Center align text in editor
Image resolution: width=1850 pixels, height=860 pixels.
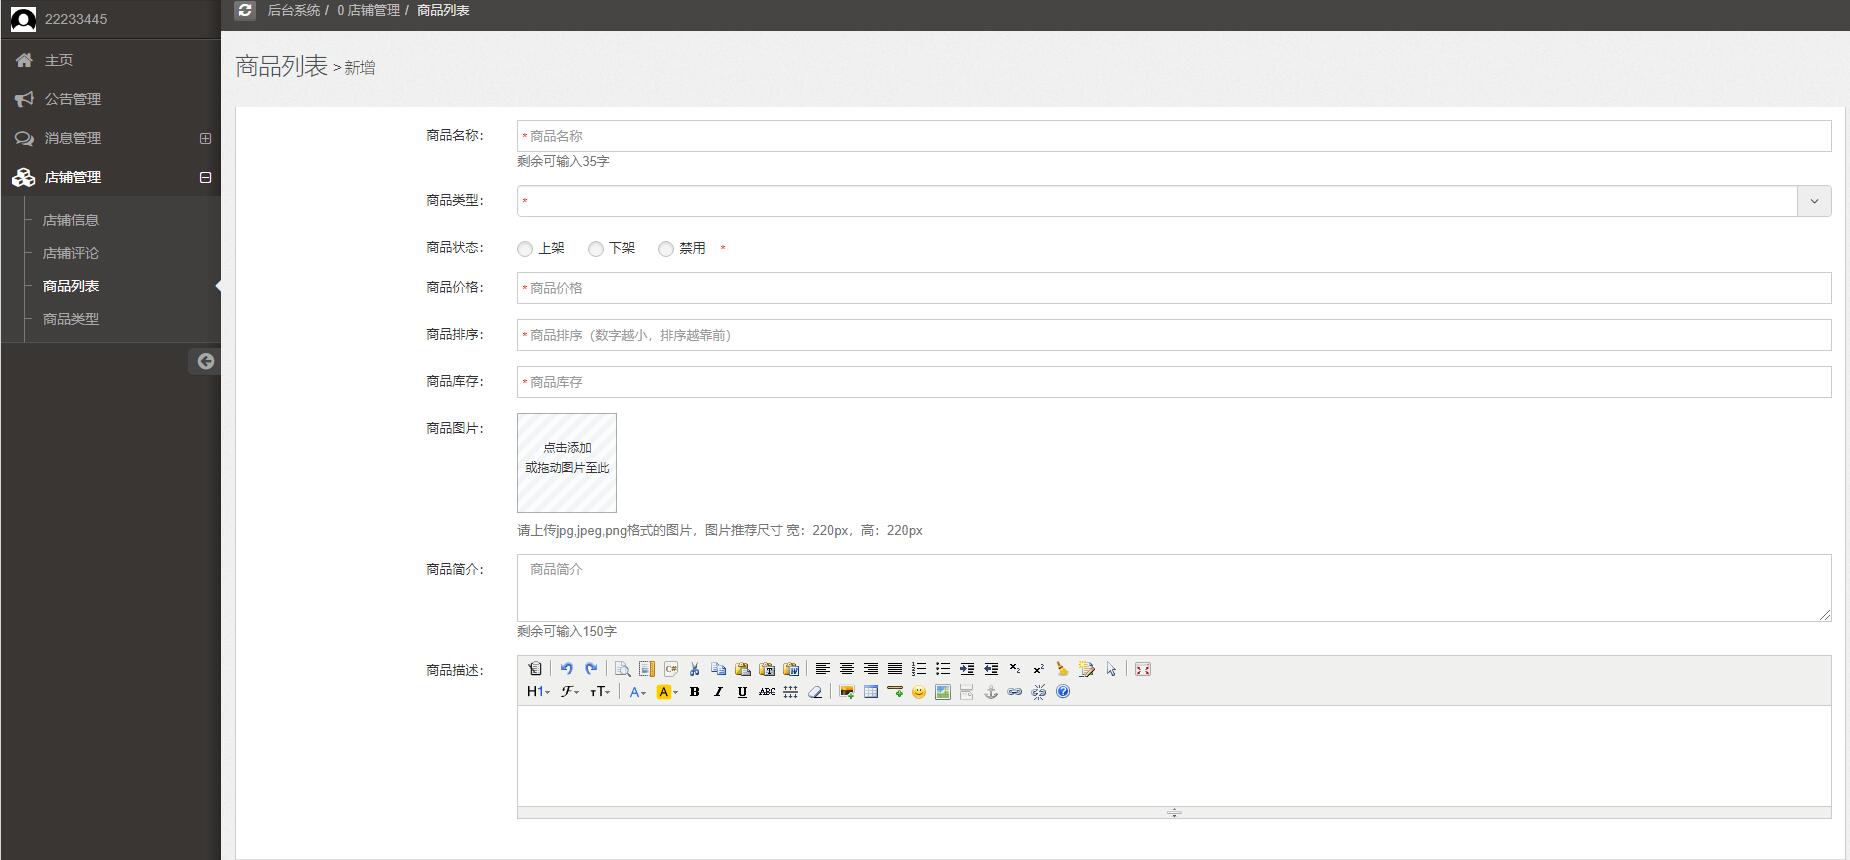tap(846, 669)
